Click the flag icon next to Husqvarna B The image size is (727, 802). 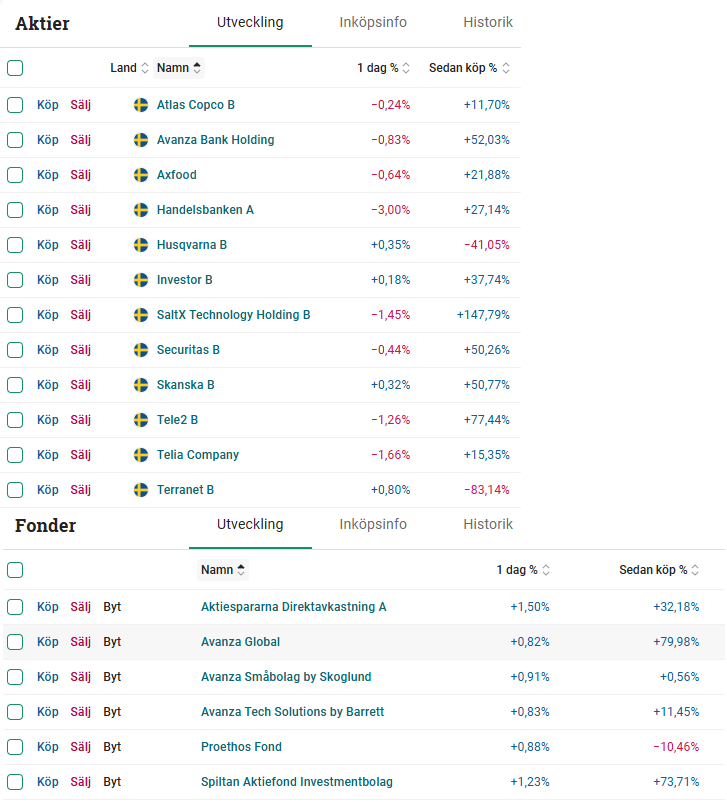coord(141,245)
